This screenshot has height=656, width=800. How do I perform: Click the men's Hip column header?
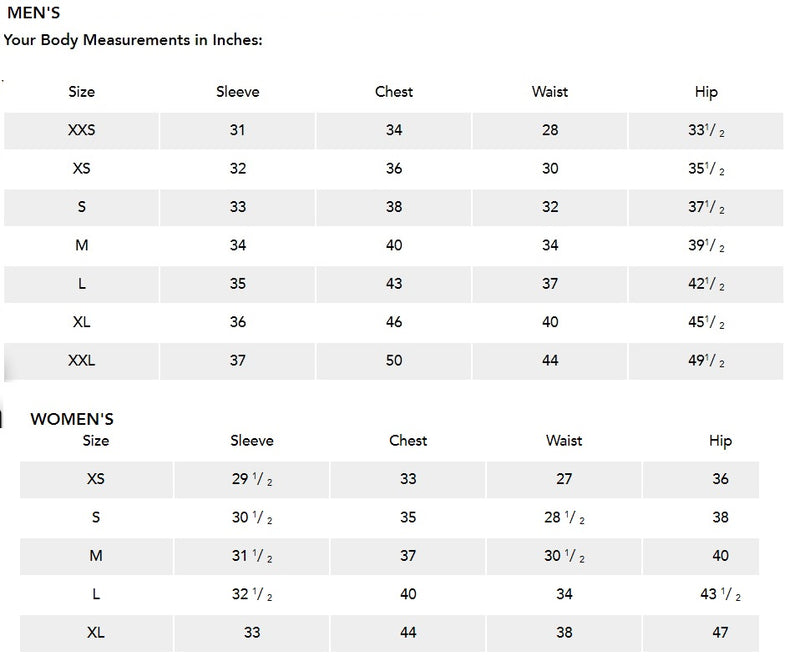point(706,92)
